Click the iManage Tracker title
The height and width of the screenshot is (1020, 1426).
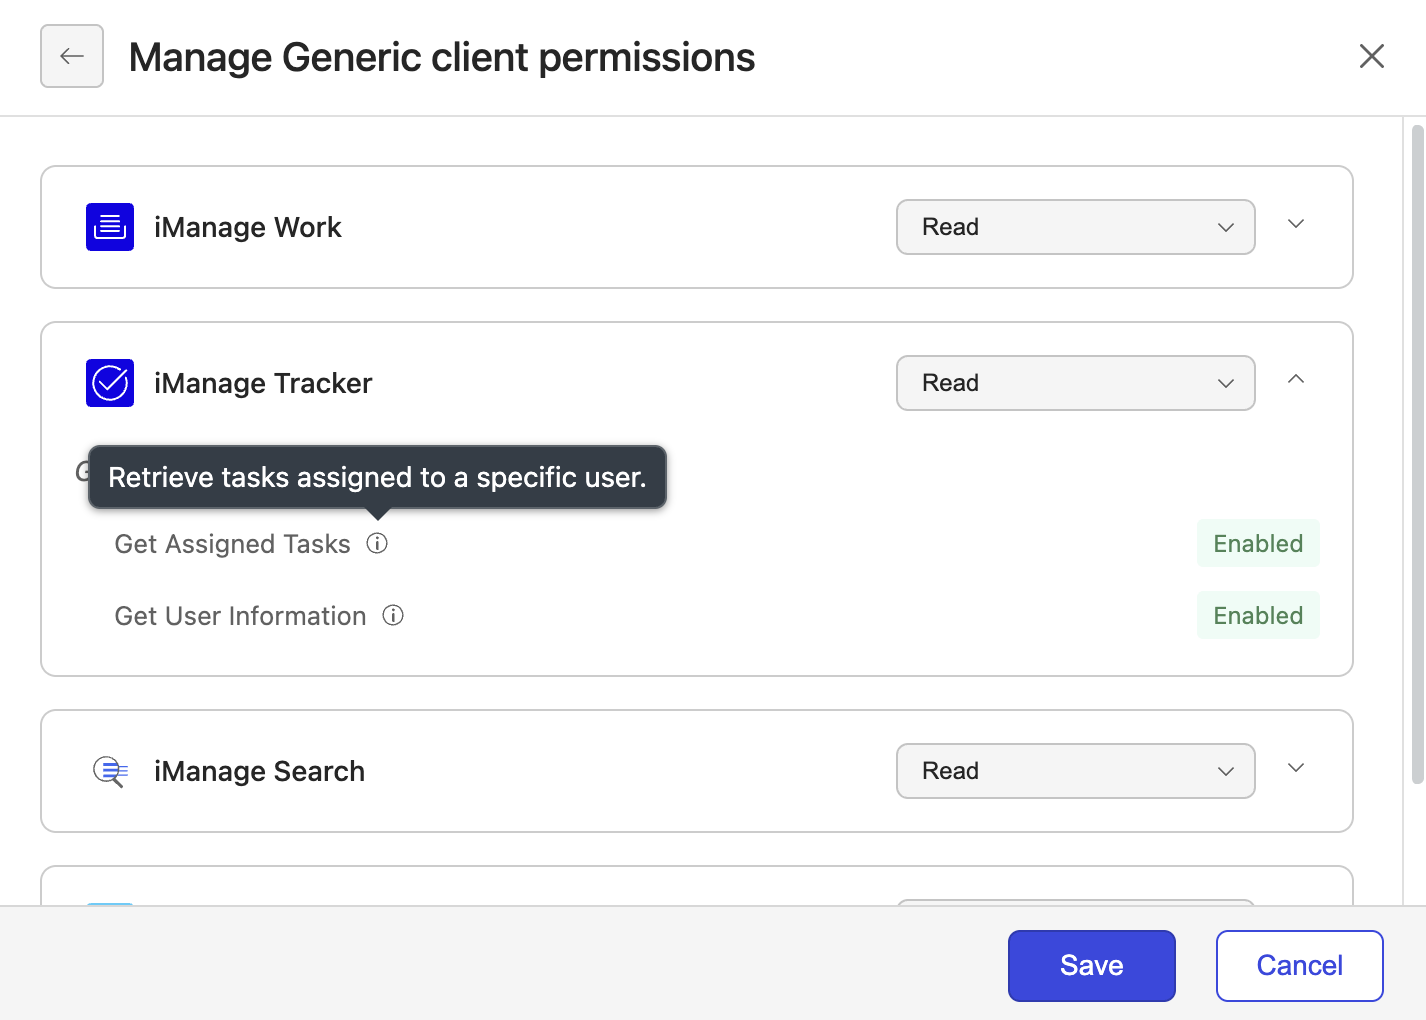click(263, 384)
